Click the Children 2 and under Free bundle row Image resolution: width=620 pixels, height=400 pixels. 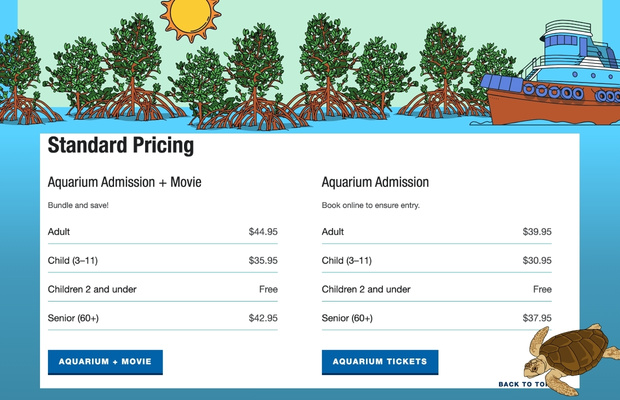[x=162, y=290]
